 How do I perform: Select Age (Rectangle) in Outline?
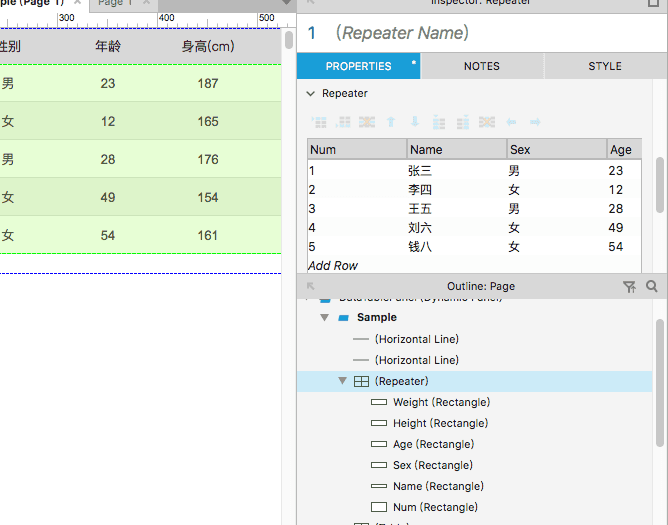pyautogui.click(x=433, y=444)
